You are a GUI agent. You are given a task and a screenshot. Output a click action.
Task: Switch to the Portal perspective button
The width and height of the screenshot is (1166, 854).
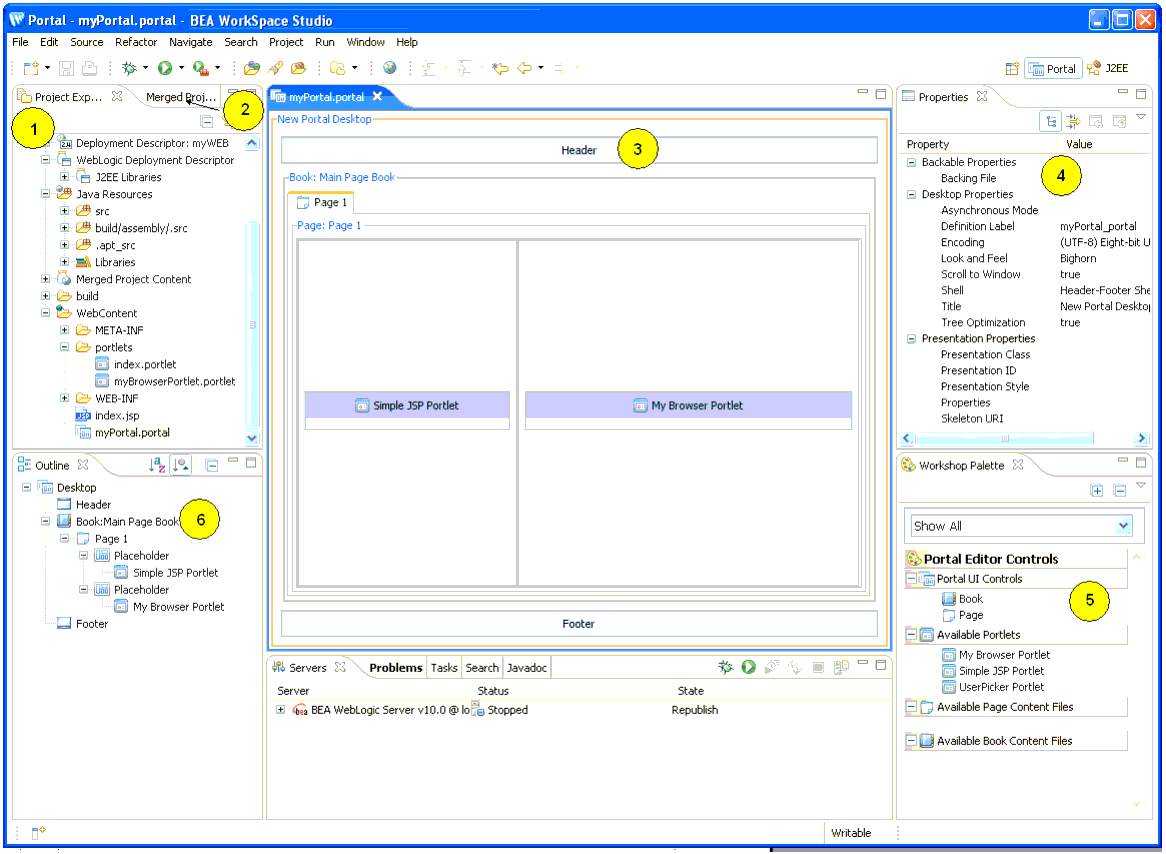[x=1053, y=68]
